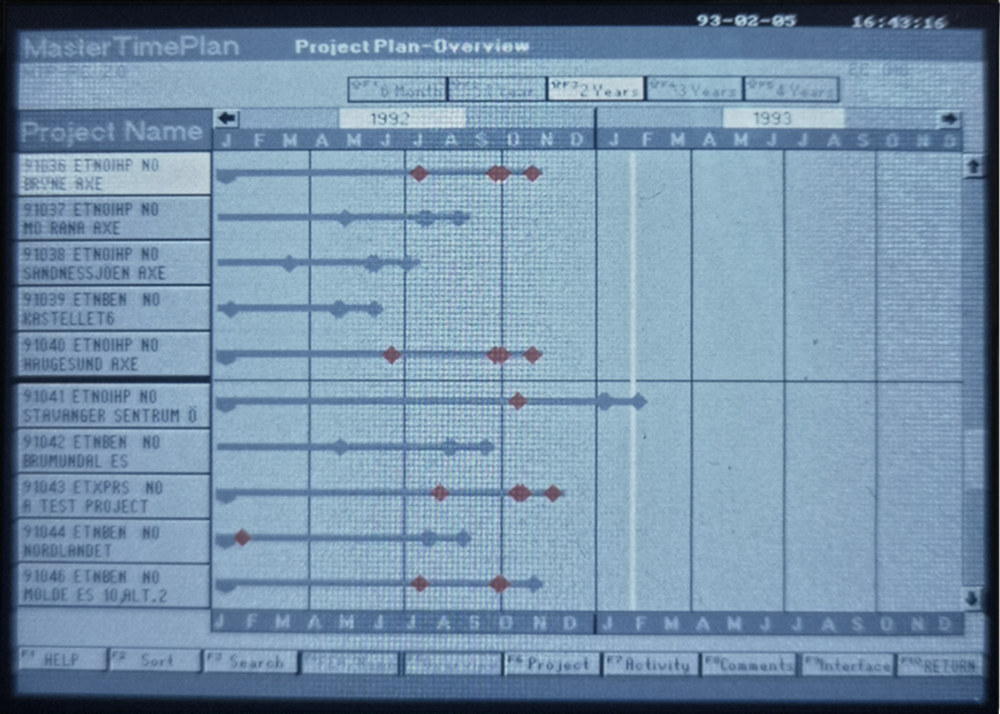The image size is (1000, 714).
Task: Select project 91044 NORDLANDET
Action: [114, 541]
